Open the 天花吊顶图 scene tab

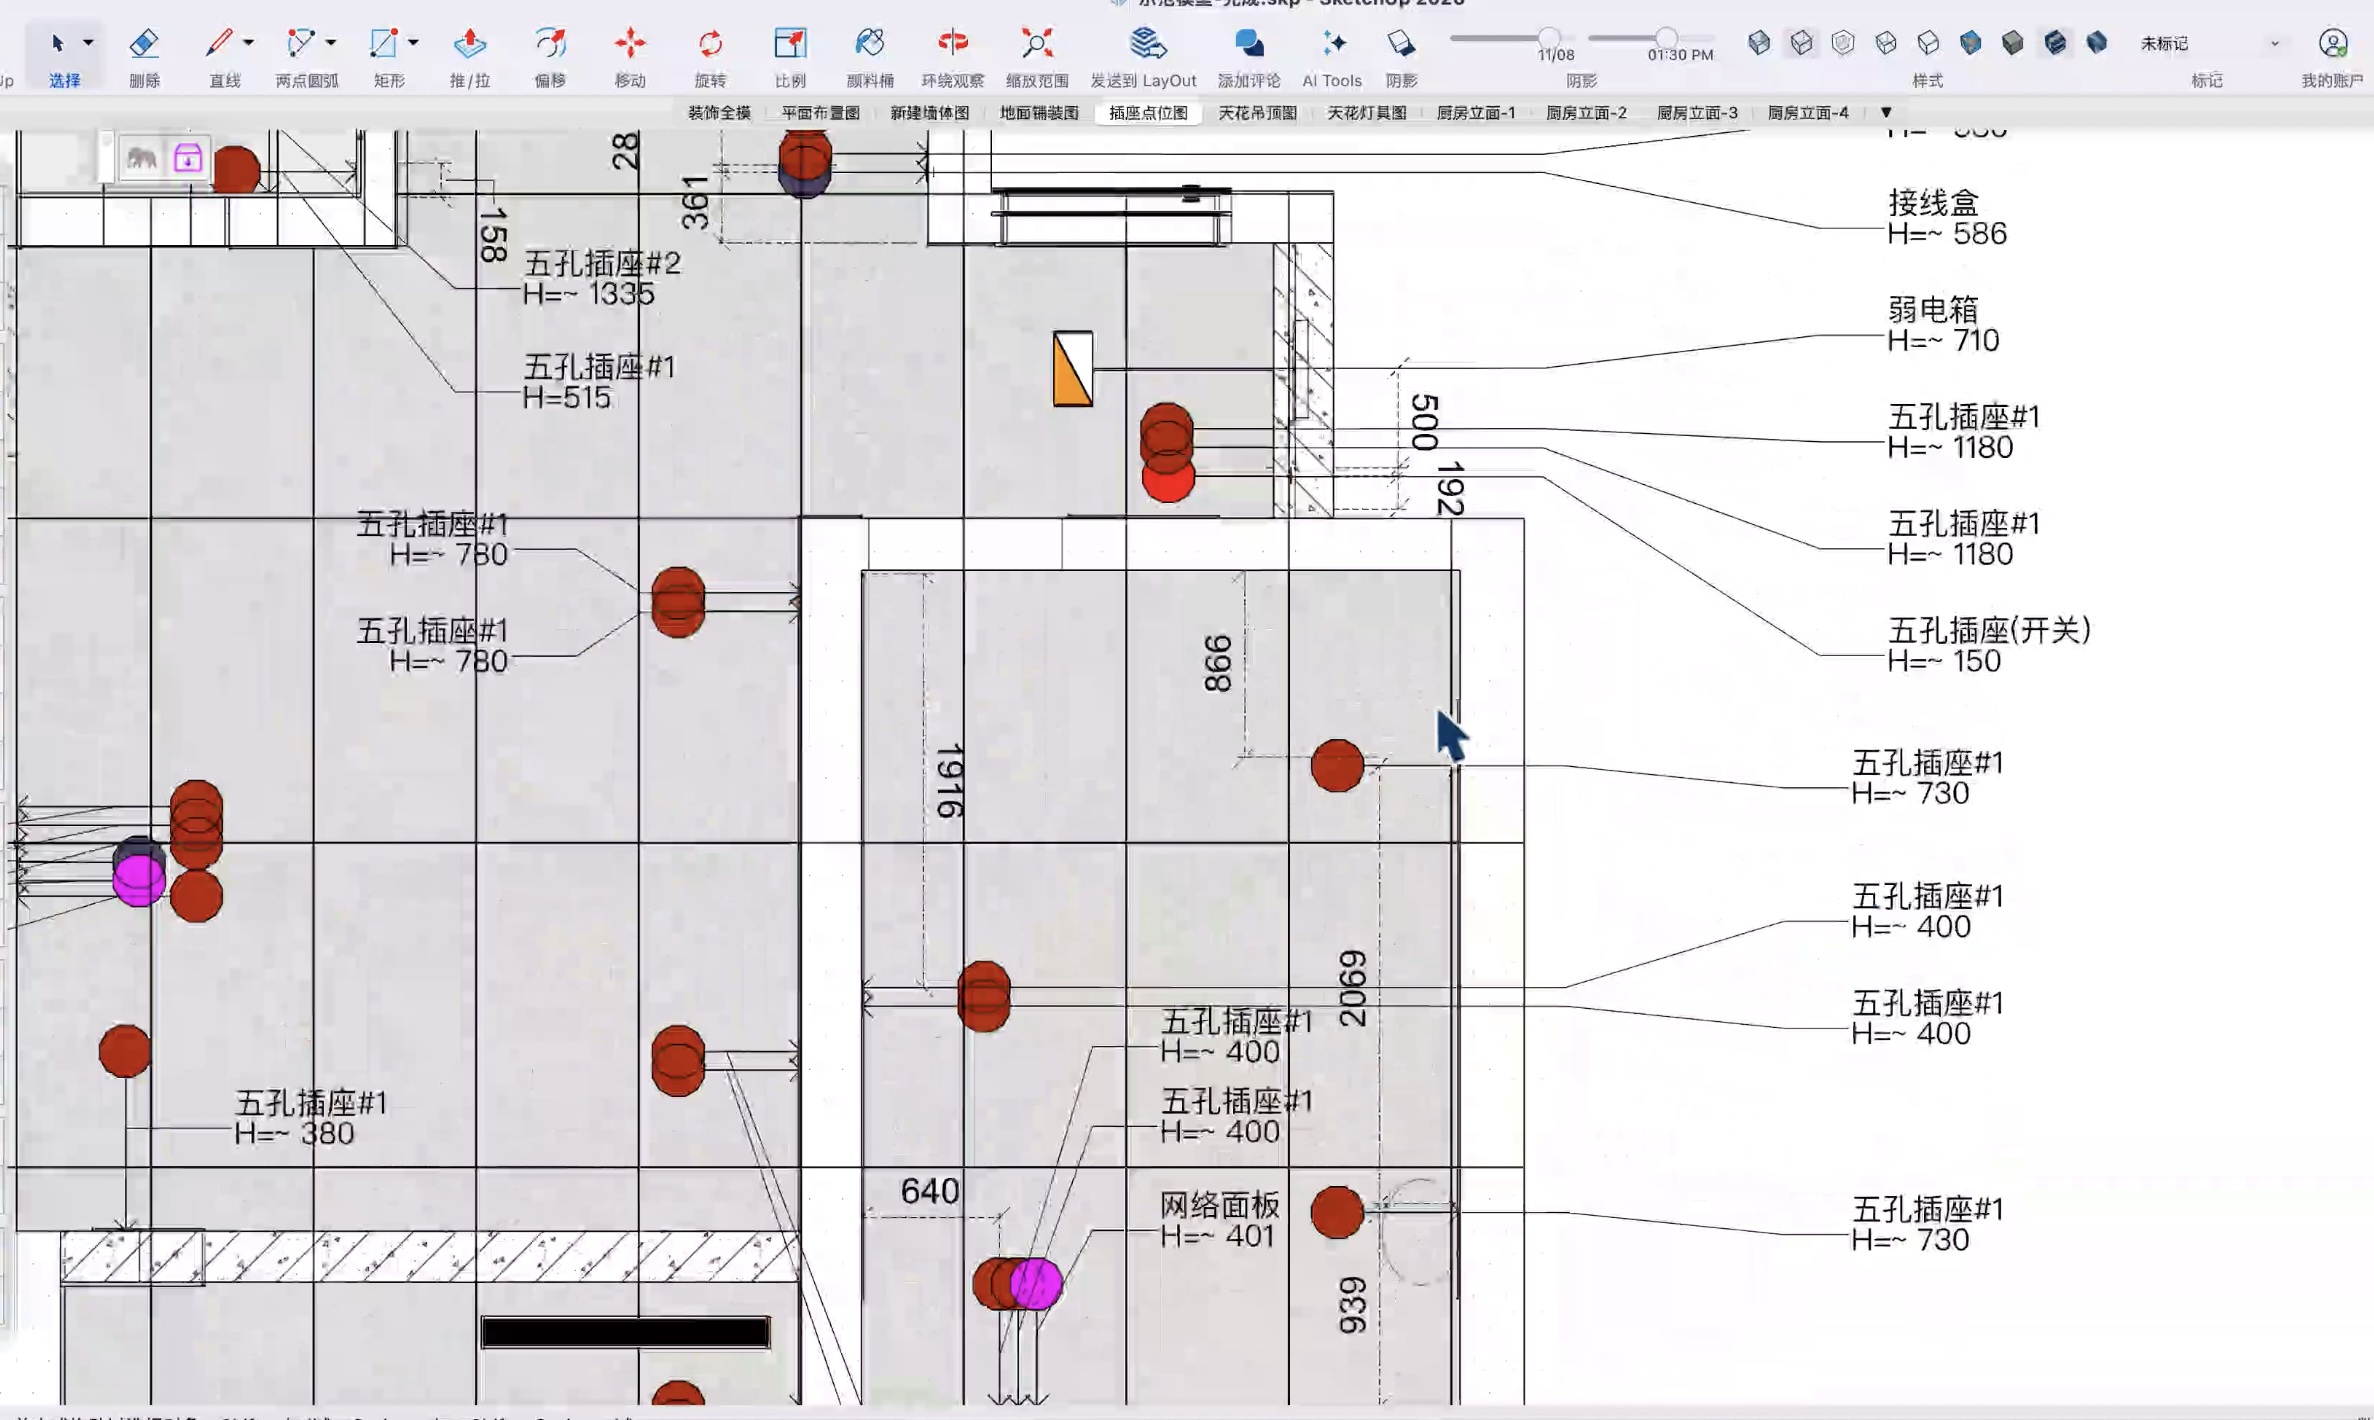coord(1257,113)
